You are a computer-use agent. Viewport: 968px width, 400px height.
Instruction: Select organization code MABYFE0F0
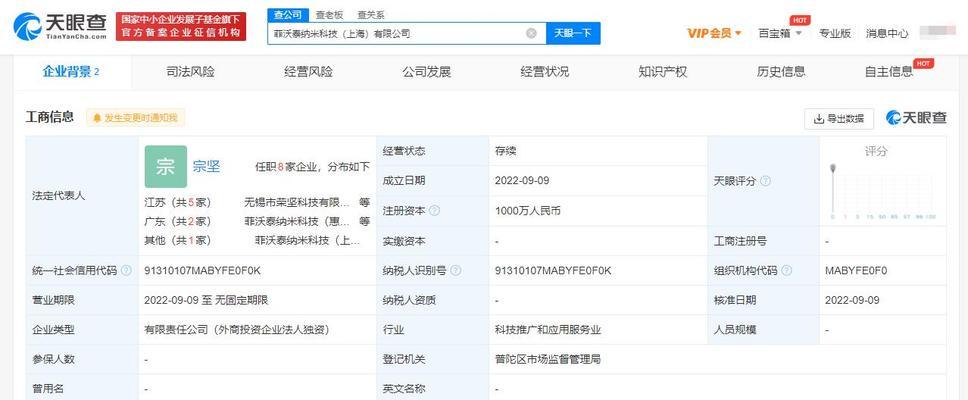point(856,270)
